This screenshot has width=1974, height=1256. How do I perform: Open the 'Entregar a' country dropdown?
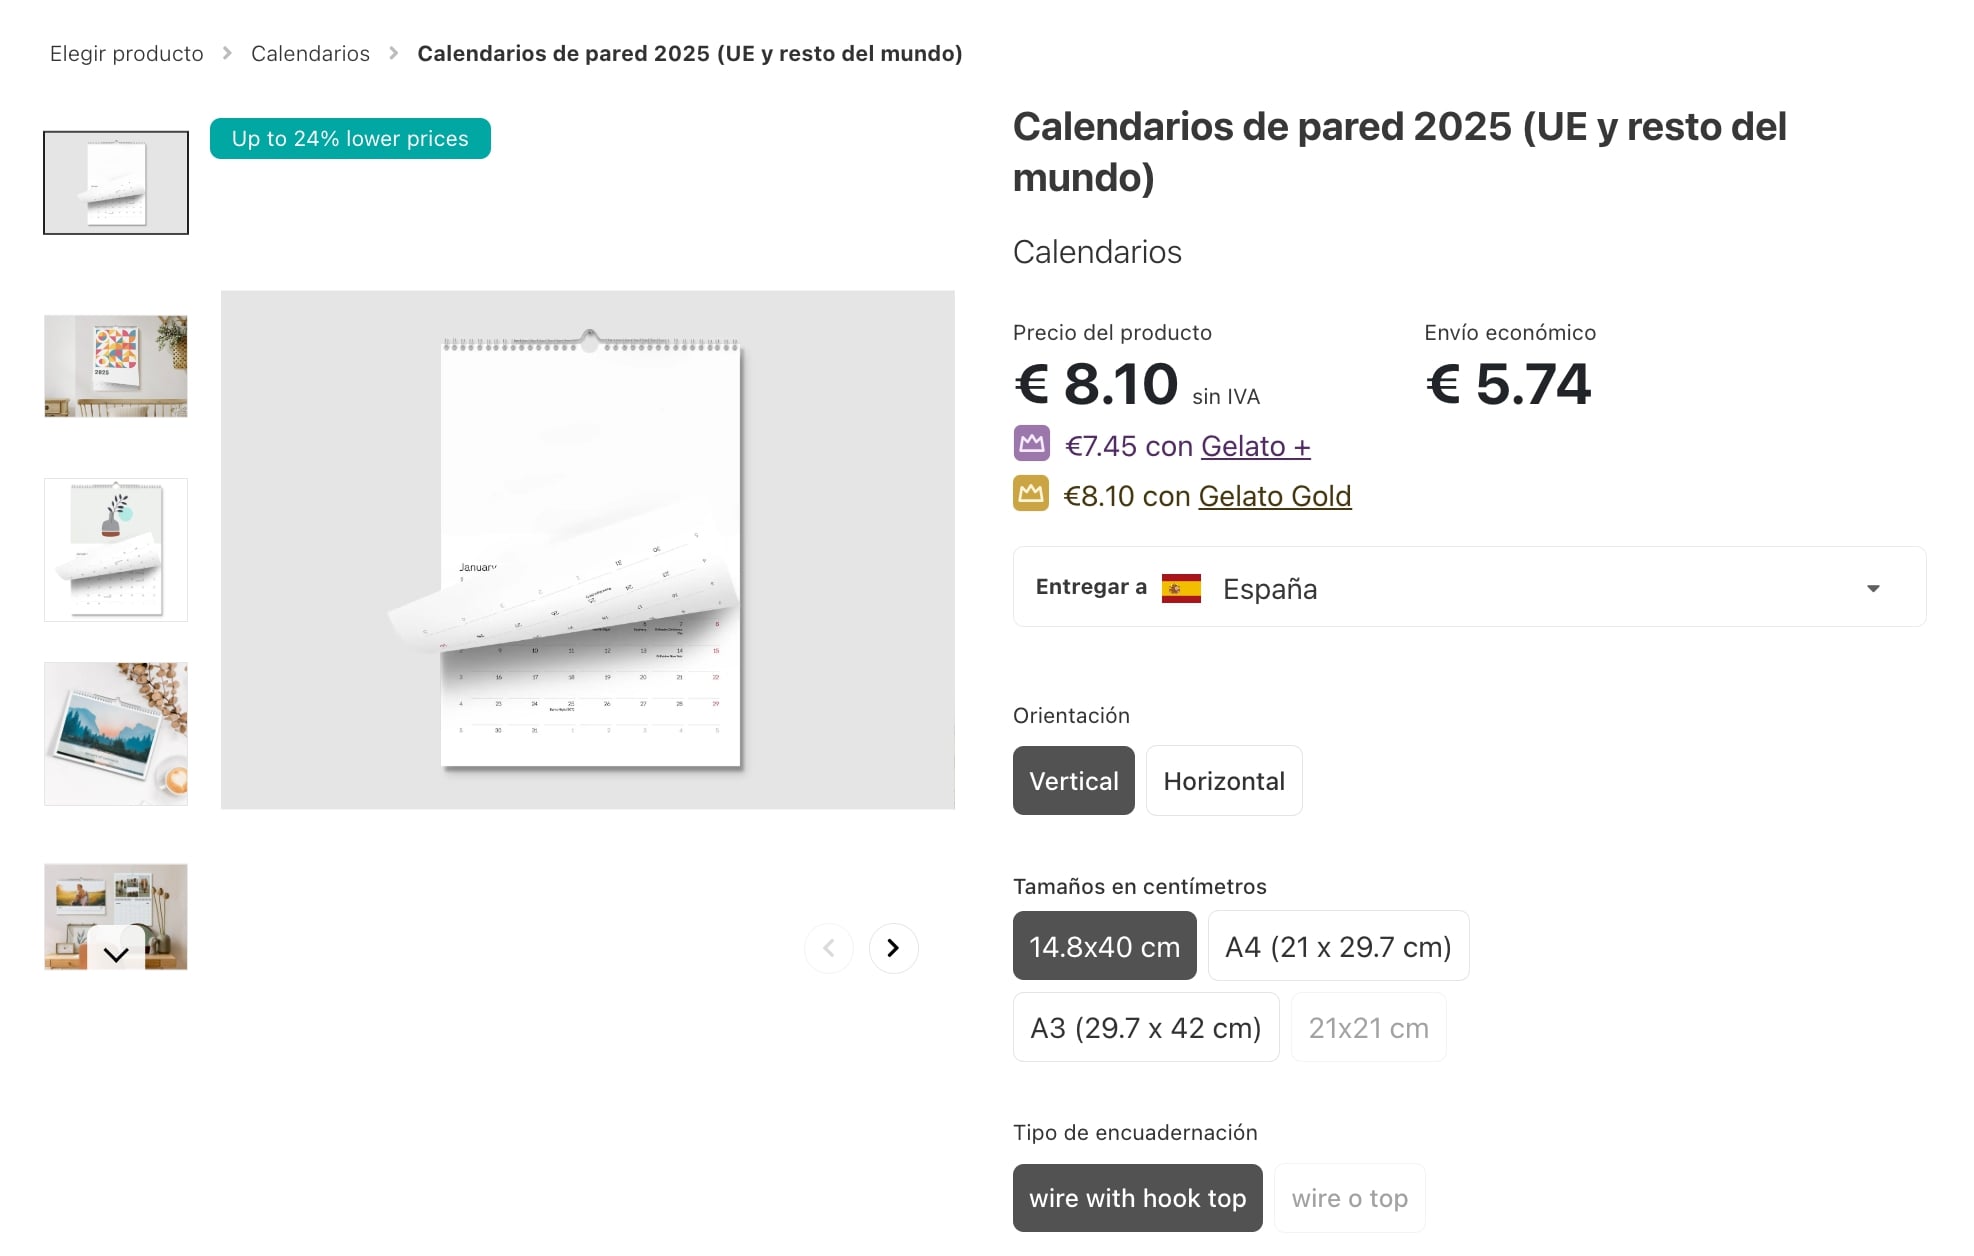(x=1468, y=588)
